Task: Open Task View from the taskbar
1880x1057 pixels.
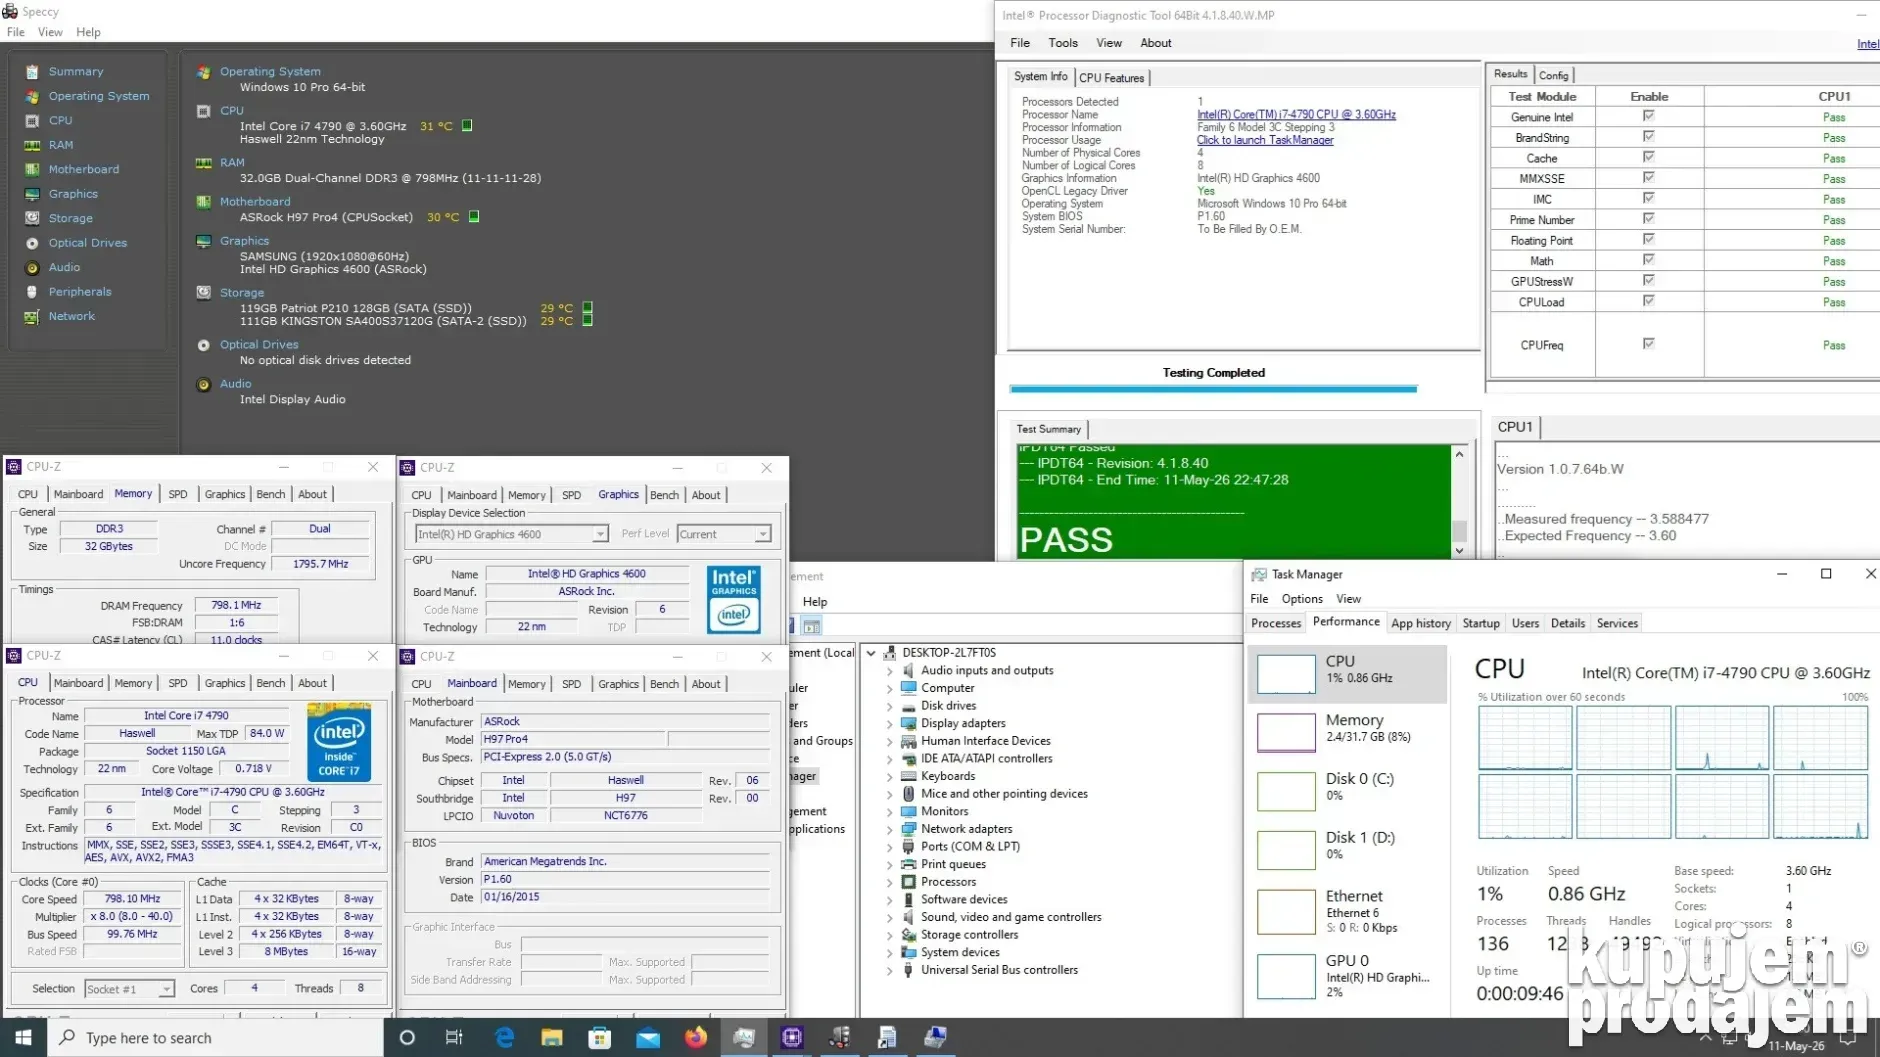Action: click(454, 1038)
